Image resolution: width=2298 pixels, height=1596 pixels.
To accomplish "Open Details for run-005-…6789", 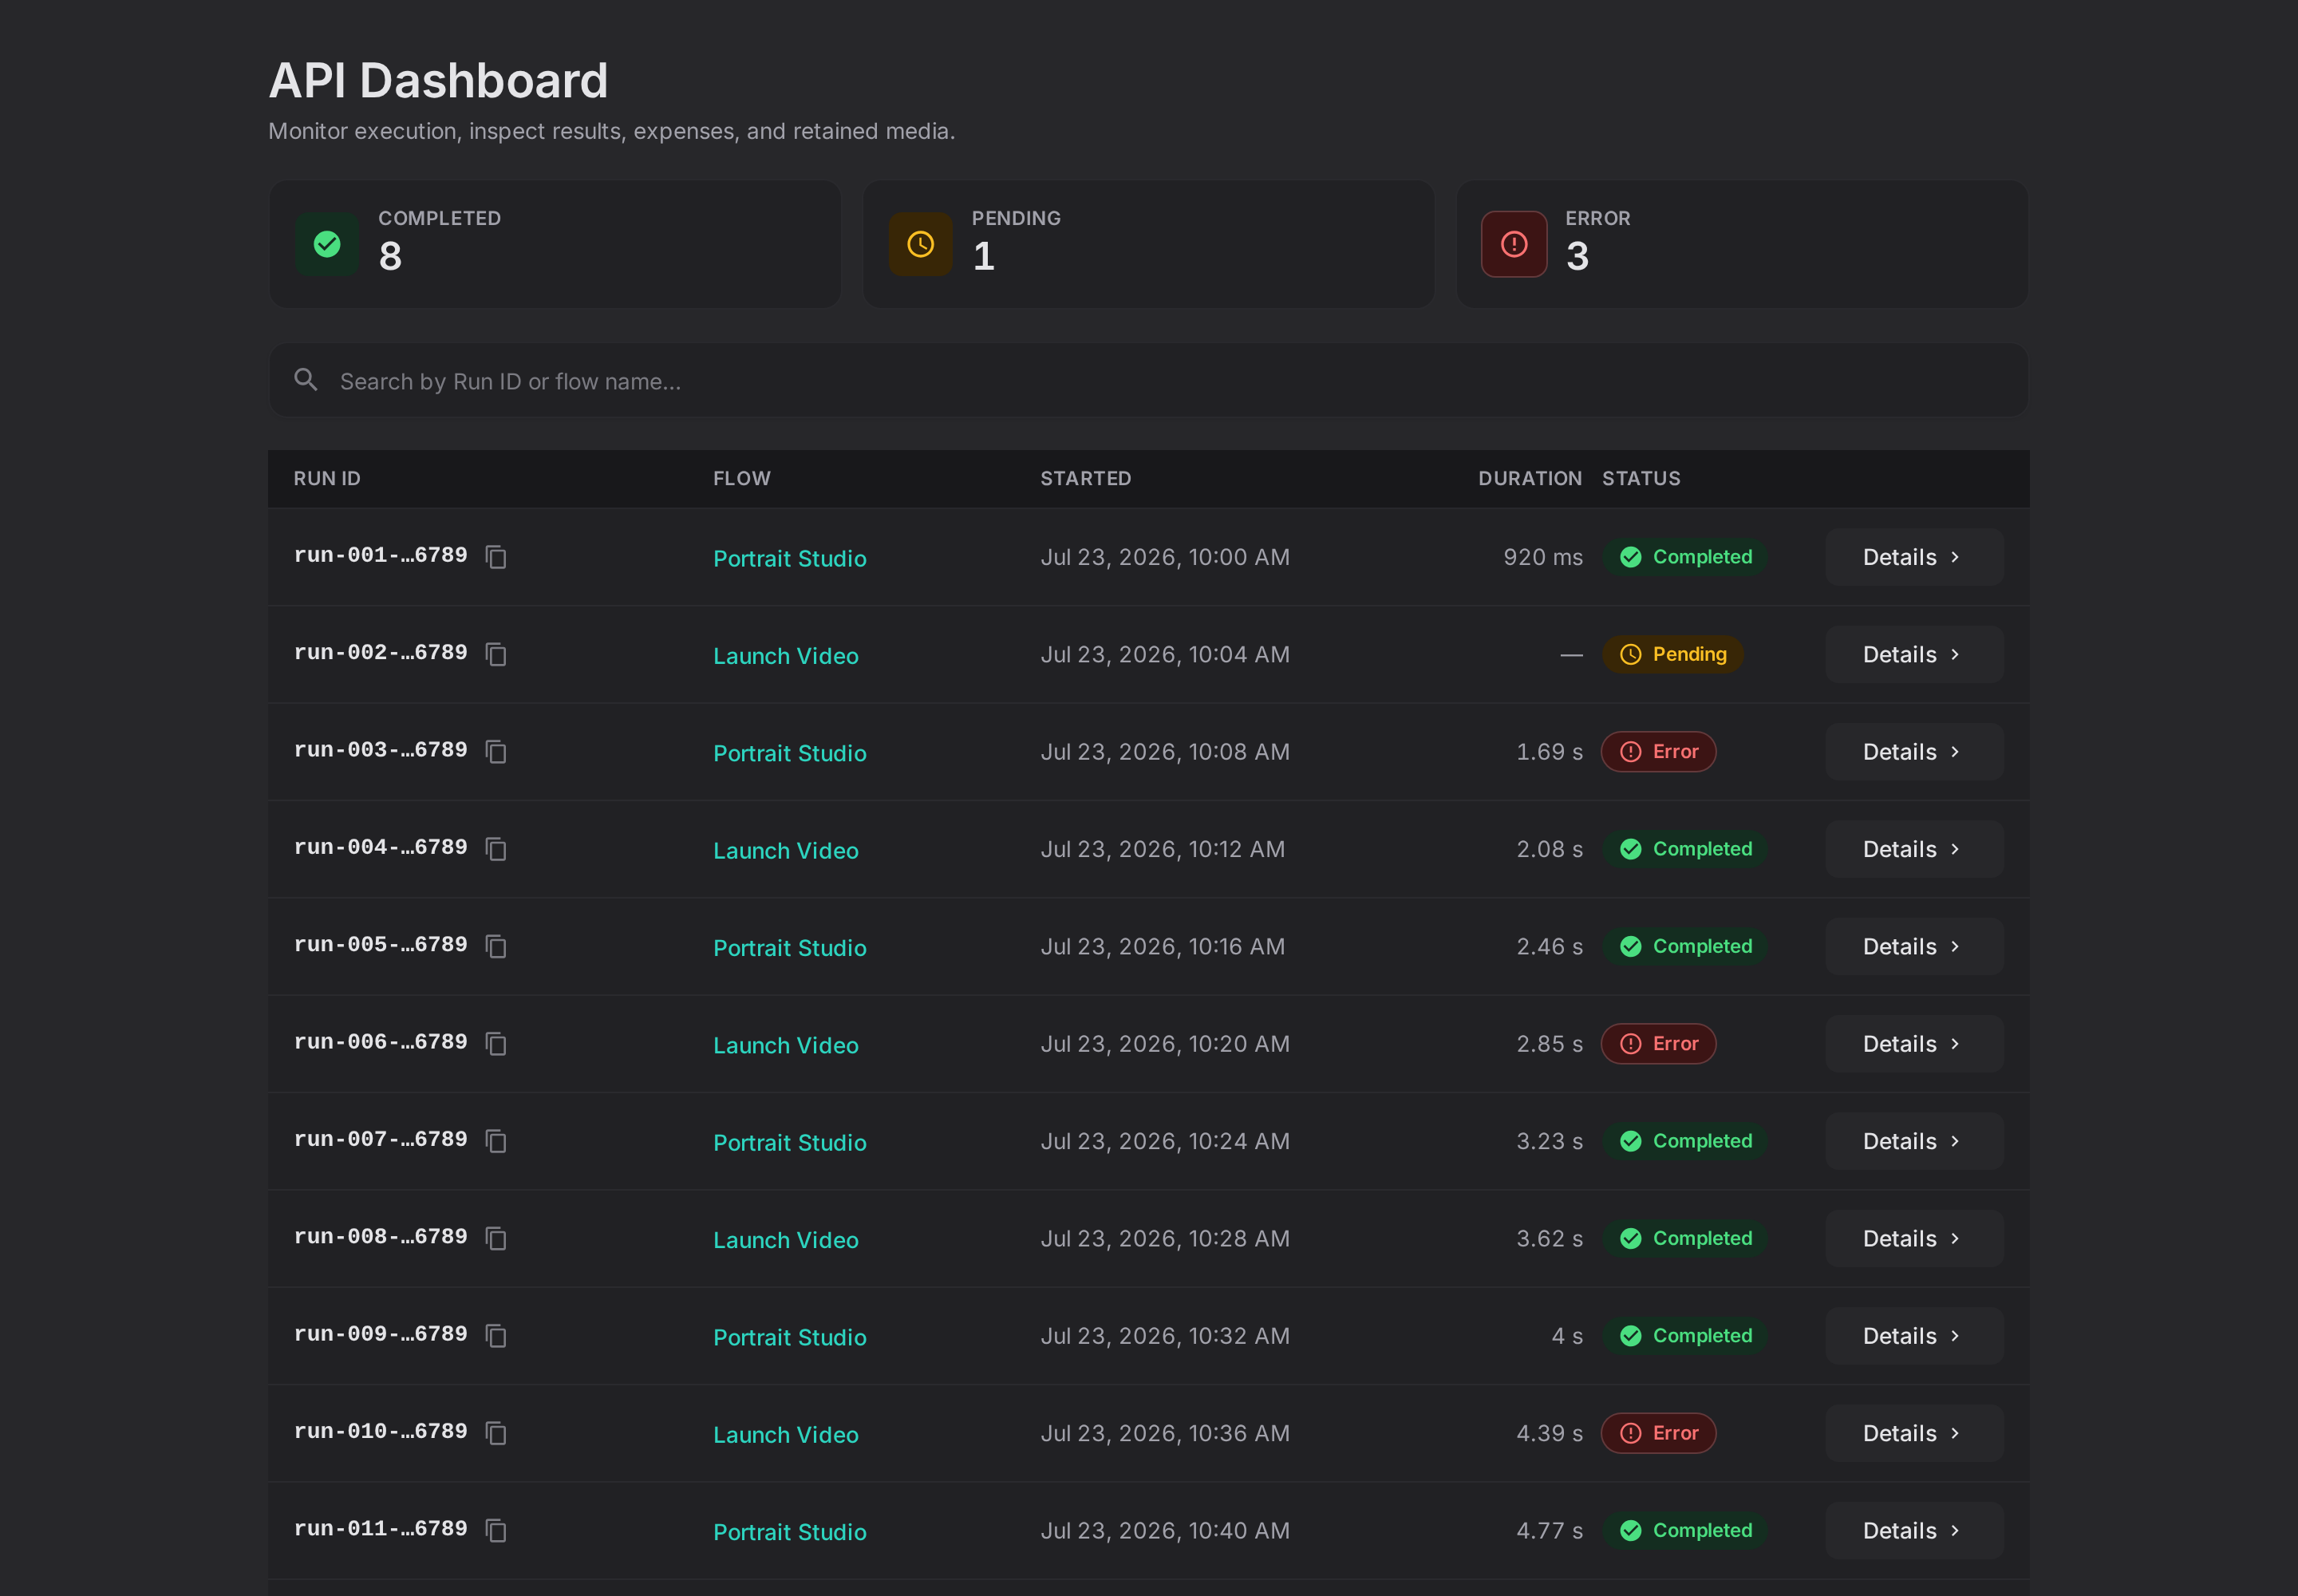I will (1914, 946).
